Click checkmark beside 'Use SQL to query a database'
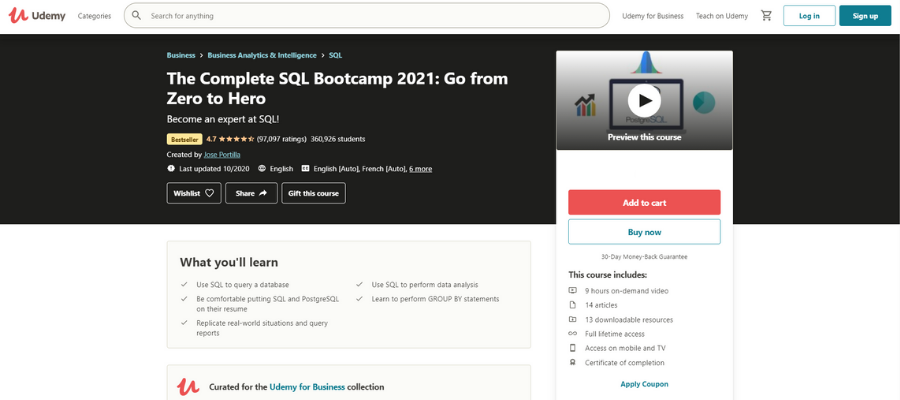This screenshot has width=900, height=400. point(184,284)
